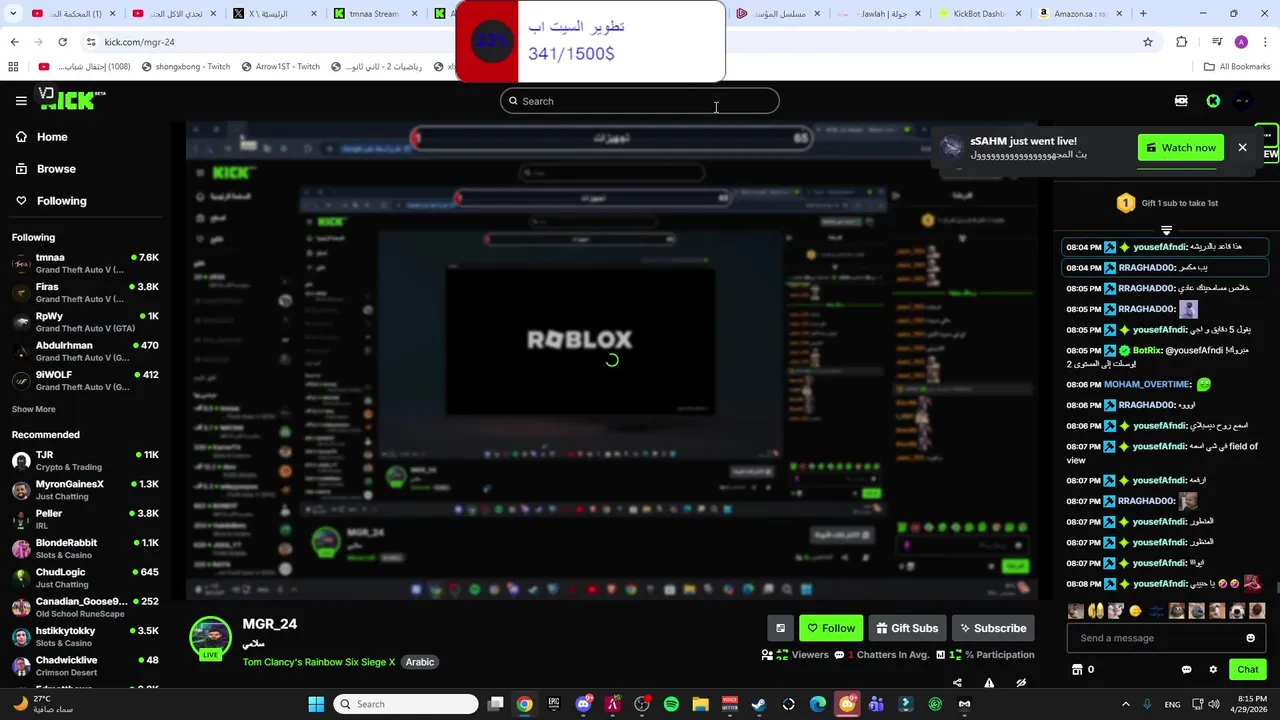Switch to the Amazon.sa tab
Screen dimensions: 1280x720
pos(1078,14)
